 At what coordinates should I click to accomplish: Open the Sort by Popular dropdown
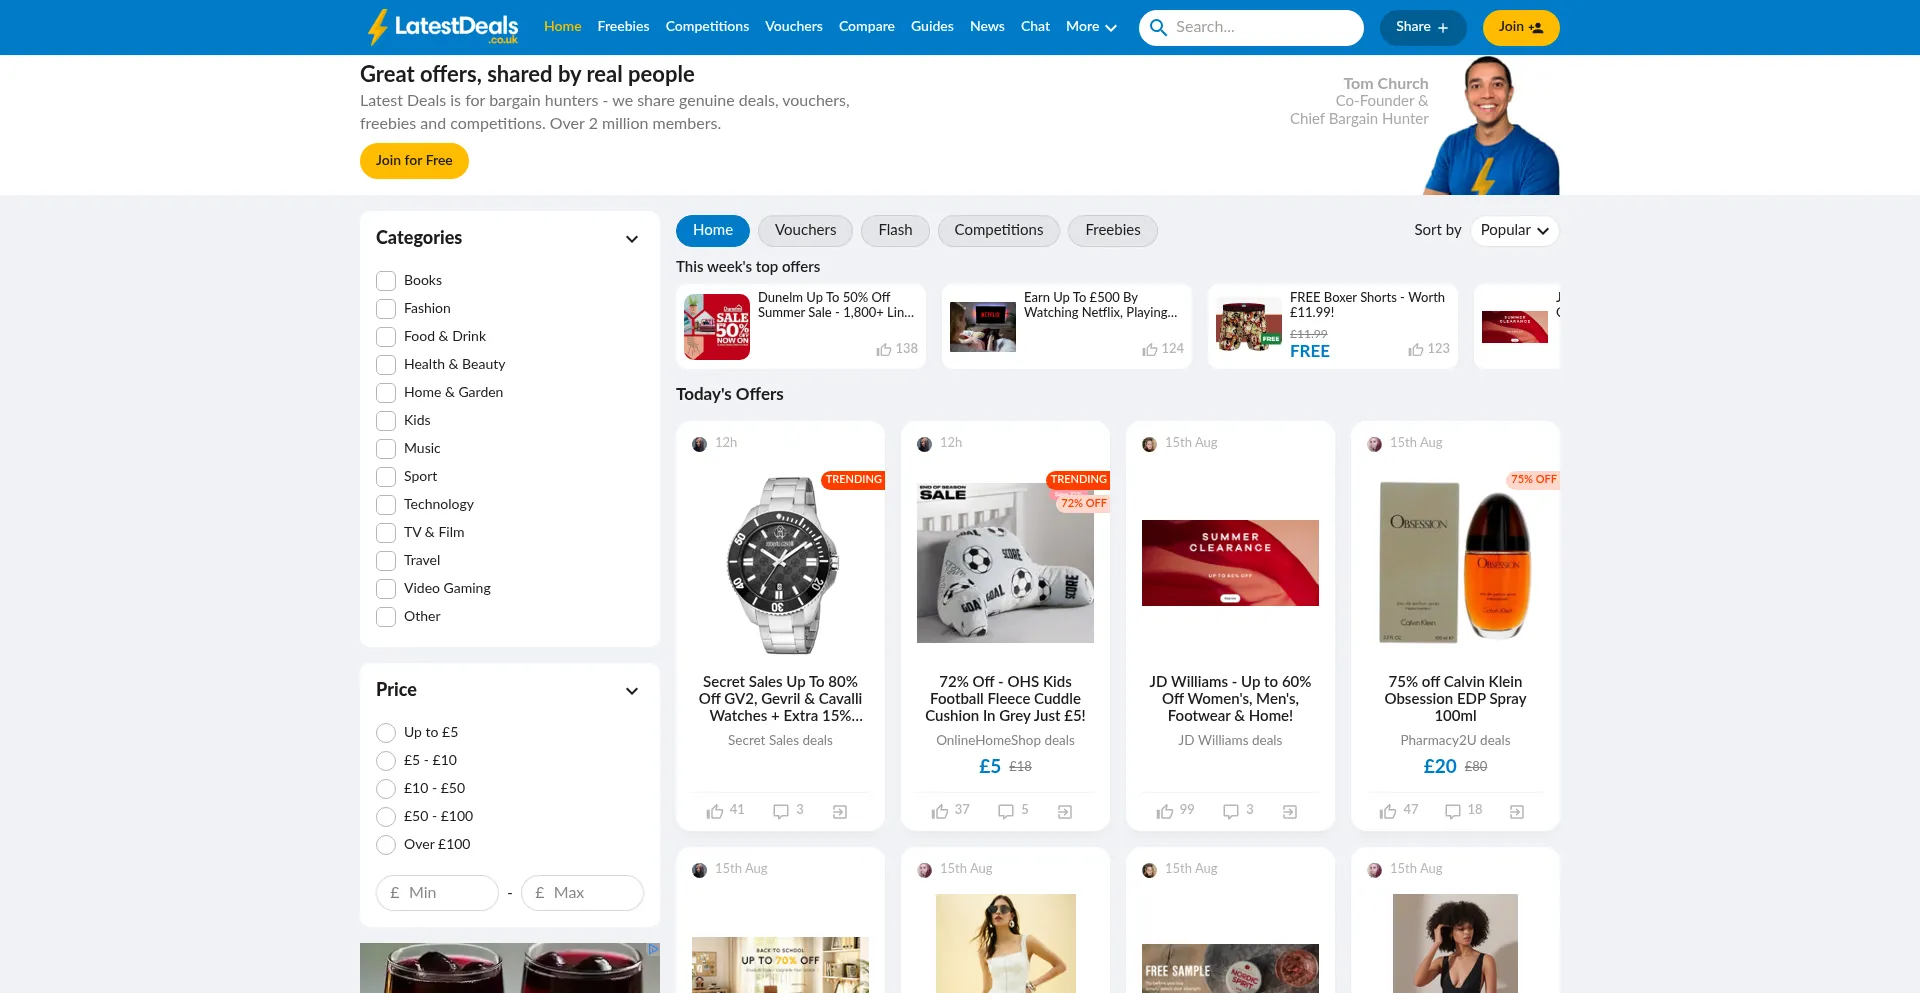tap(1514, 231)
